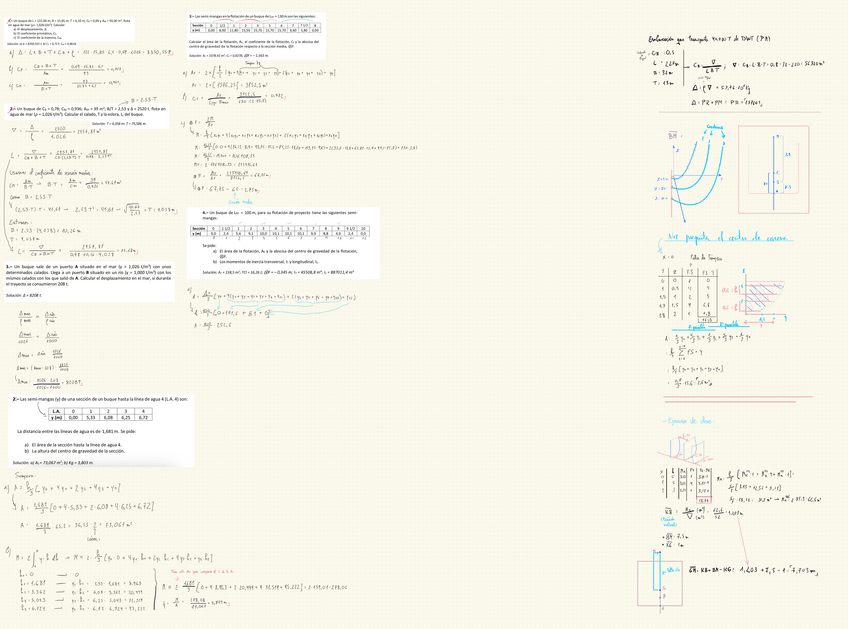Select the problem "Las semi-mangas (y) de una sección de un buque"
The image size is (848, 629).
click(101, 430)
